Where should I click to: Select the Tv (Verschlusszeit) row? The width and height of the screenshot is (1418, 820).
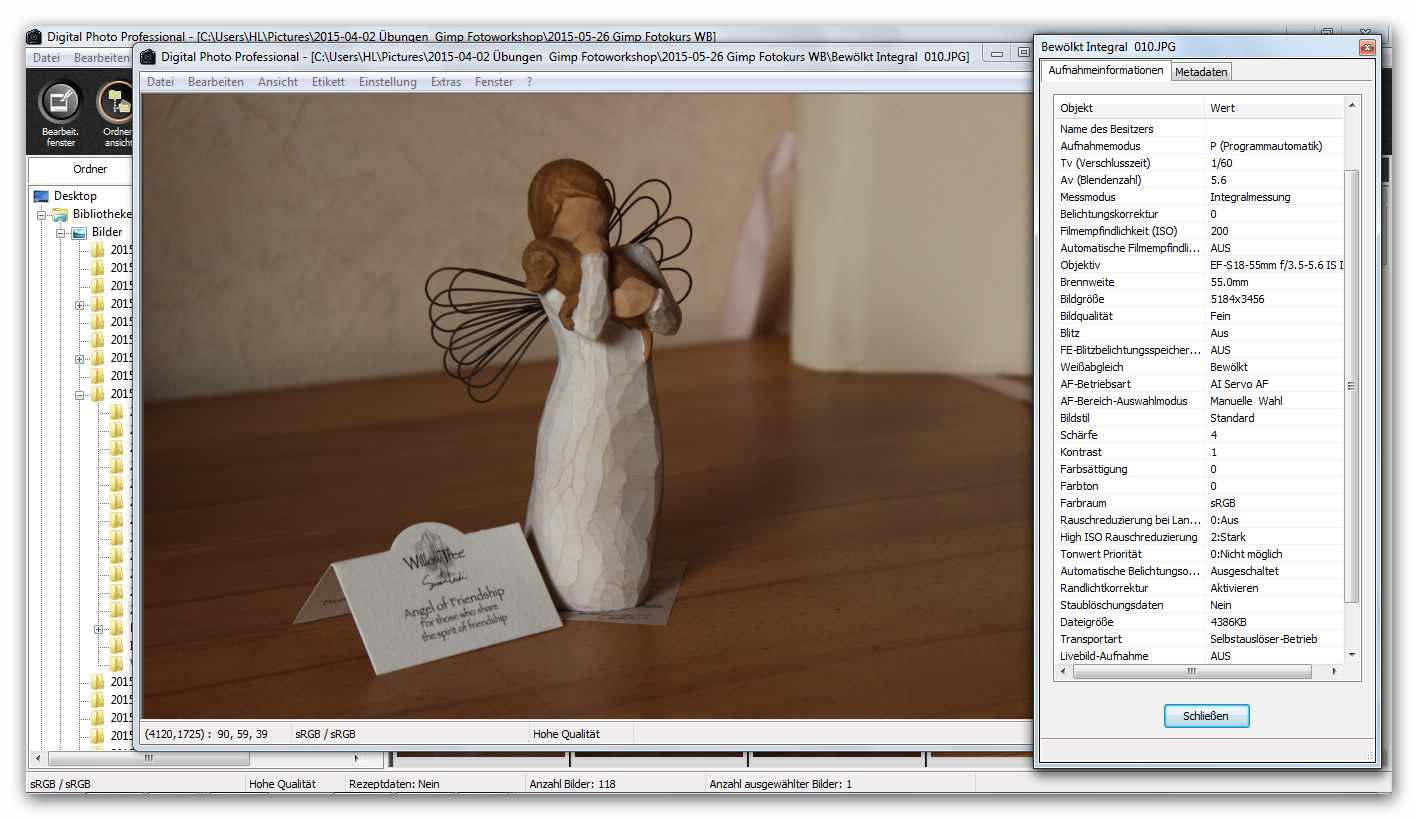[x=1200, y=163]
